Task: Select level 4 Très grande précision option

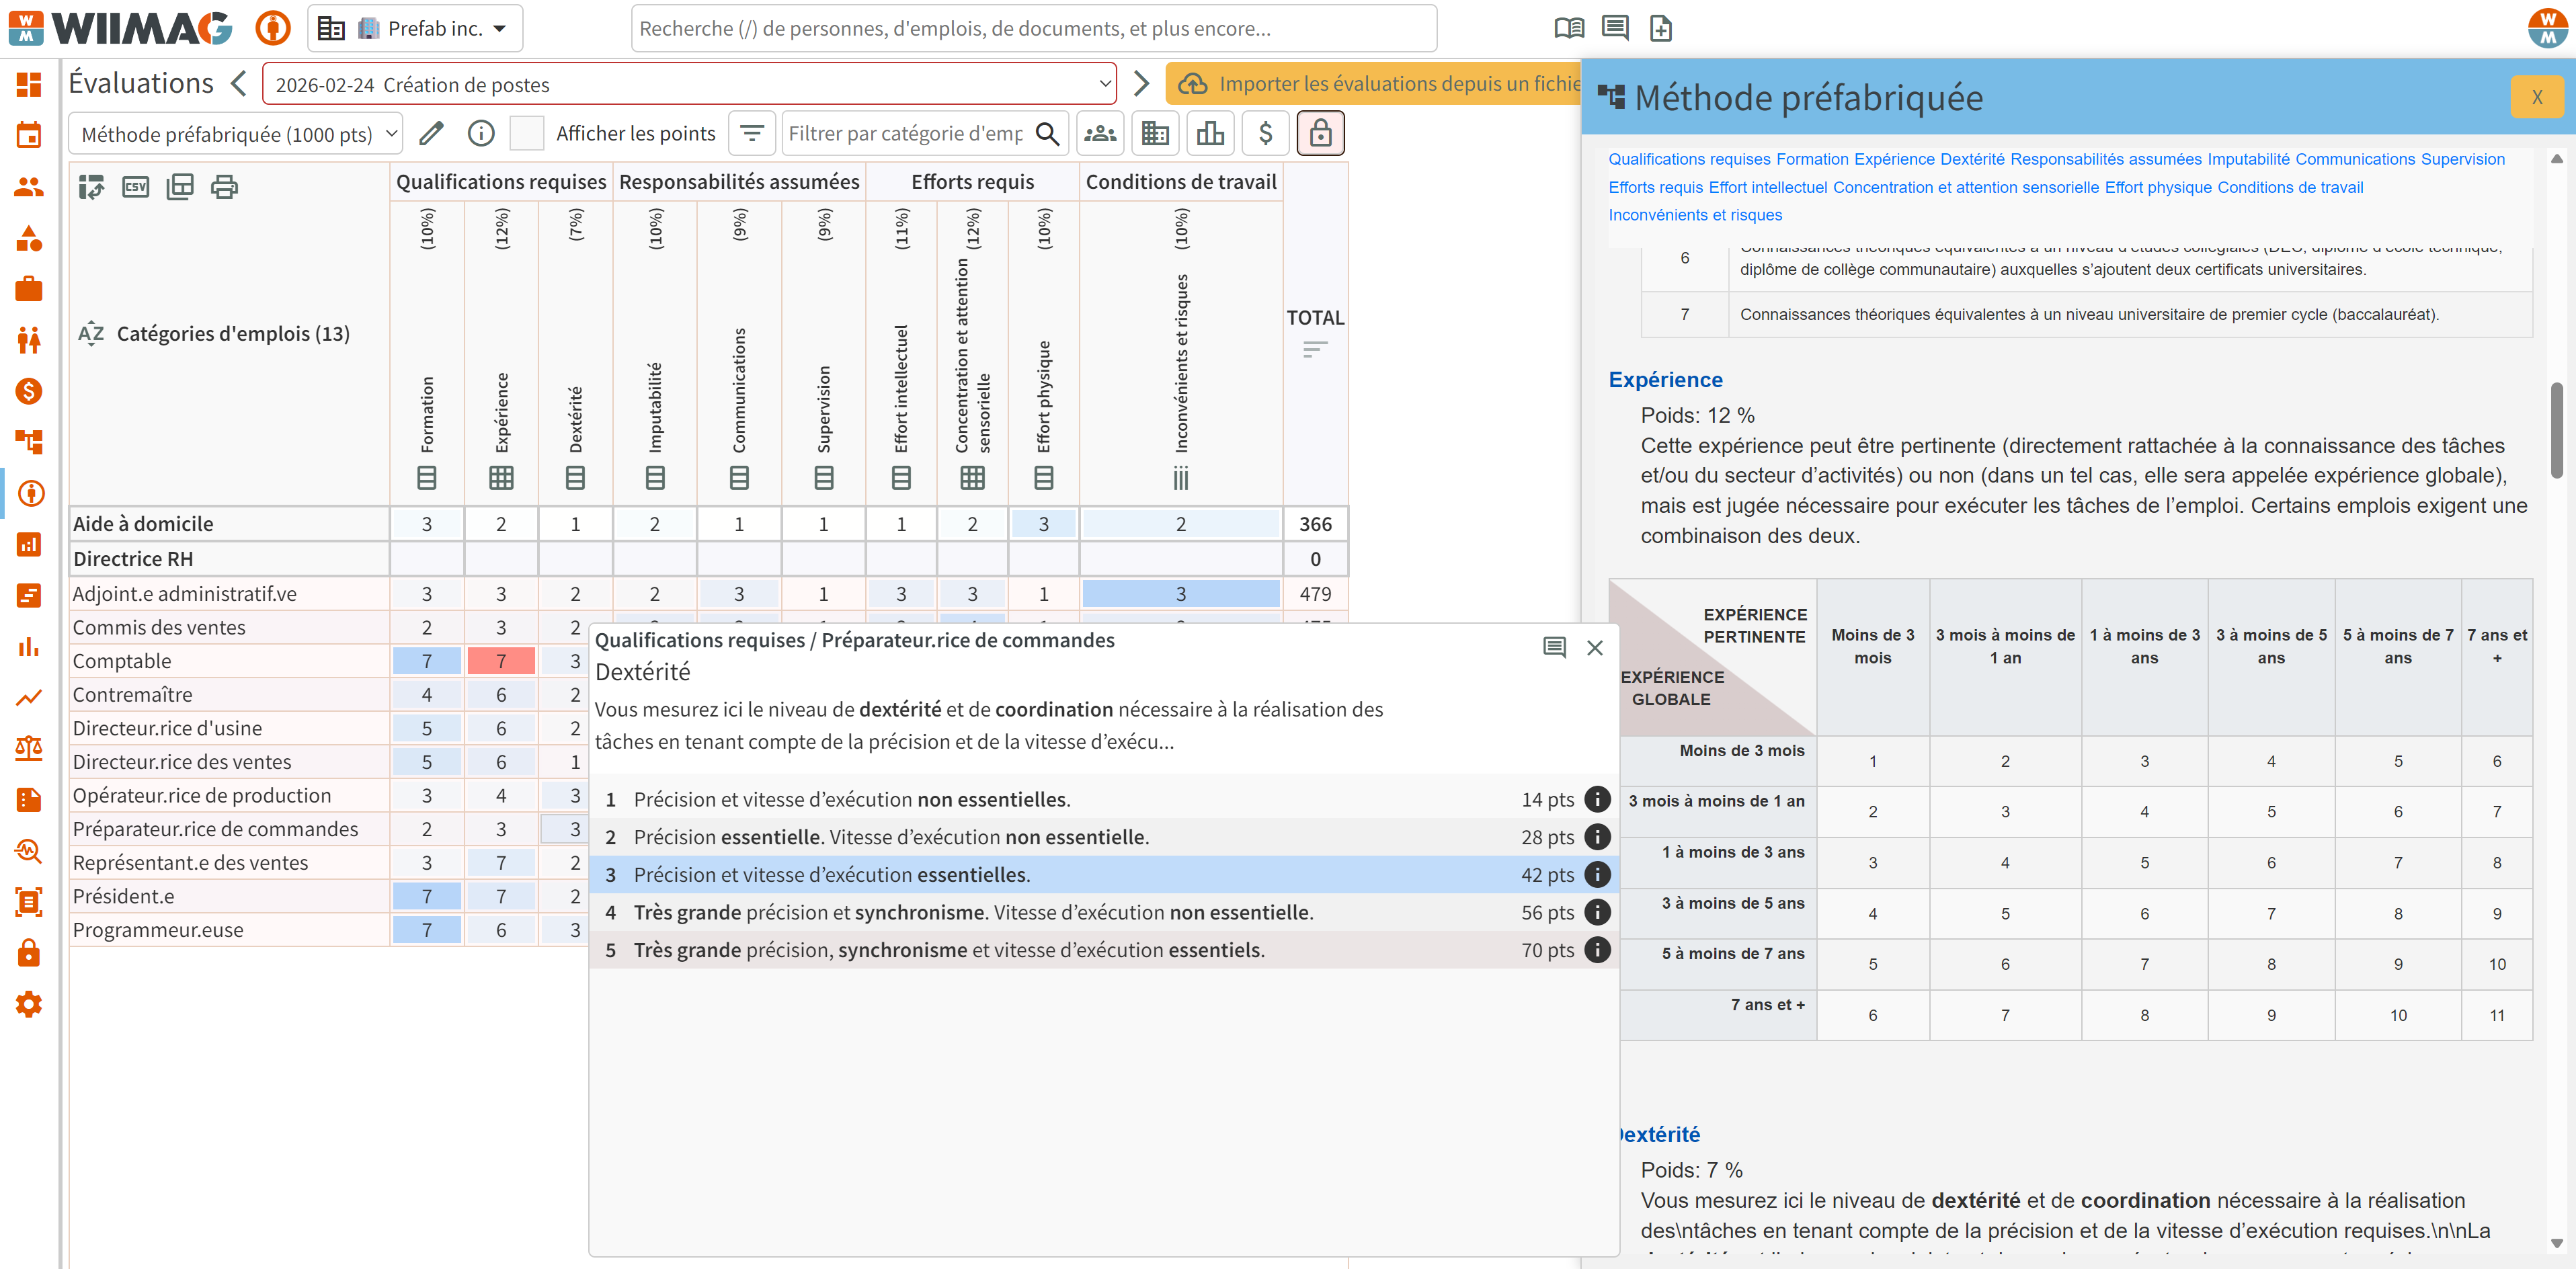Action: pyautogui.click(x=1104, y=912)
